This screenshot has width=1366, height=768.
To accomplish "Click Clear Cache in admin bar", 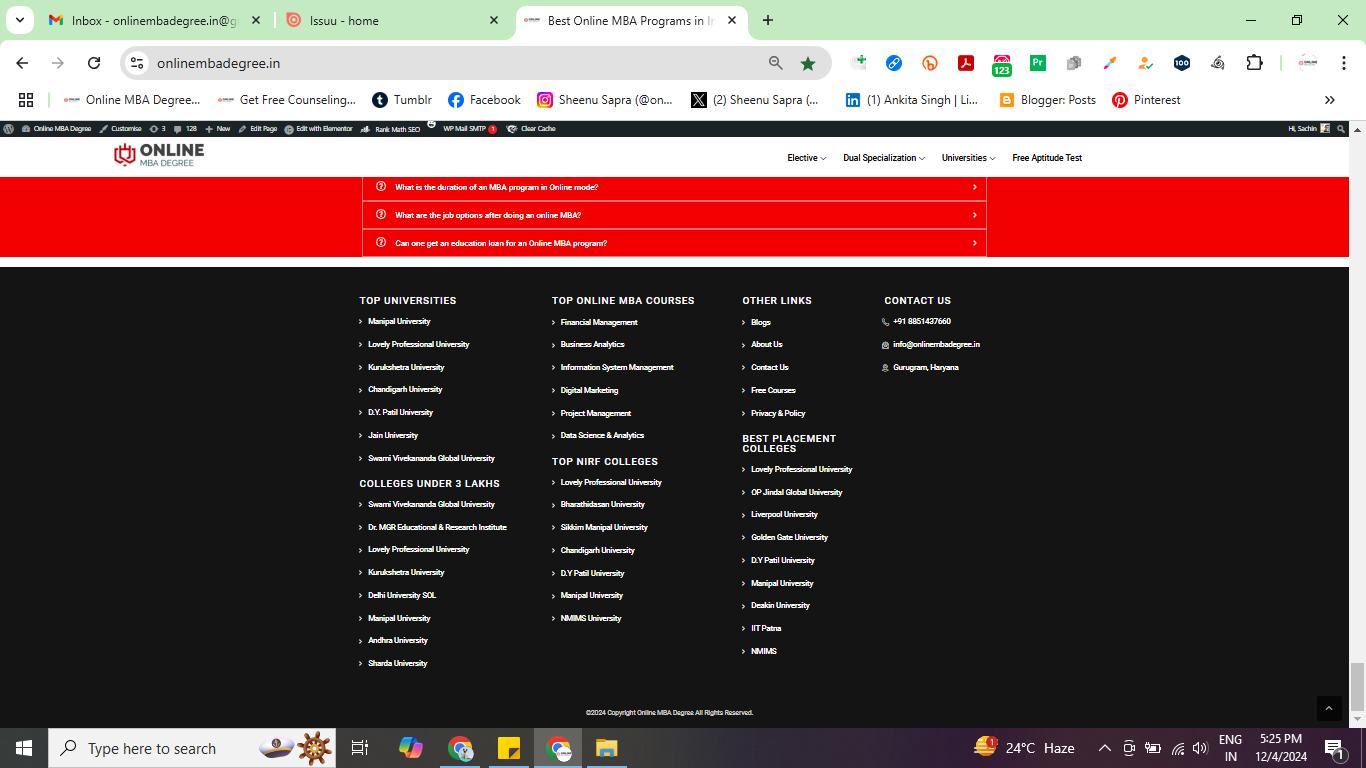I will point(531,129).
